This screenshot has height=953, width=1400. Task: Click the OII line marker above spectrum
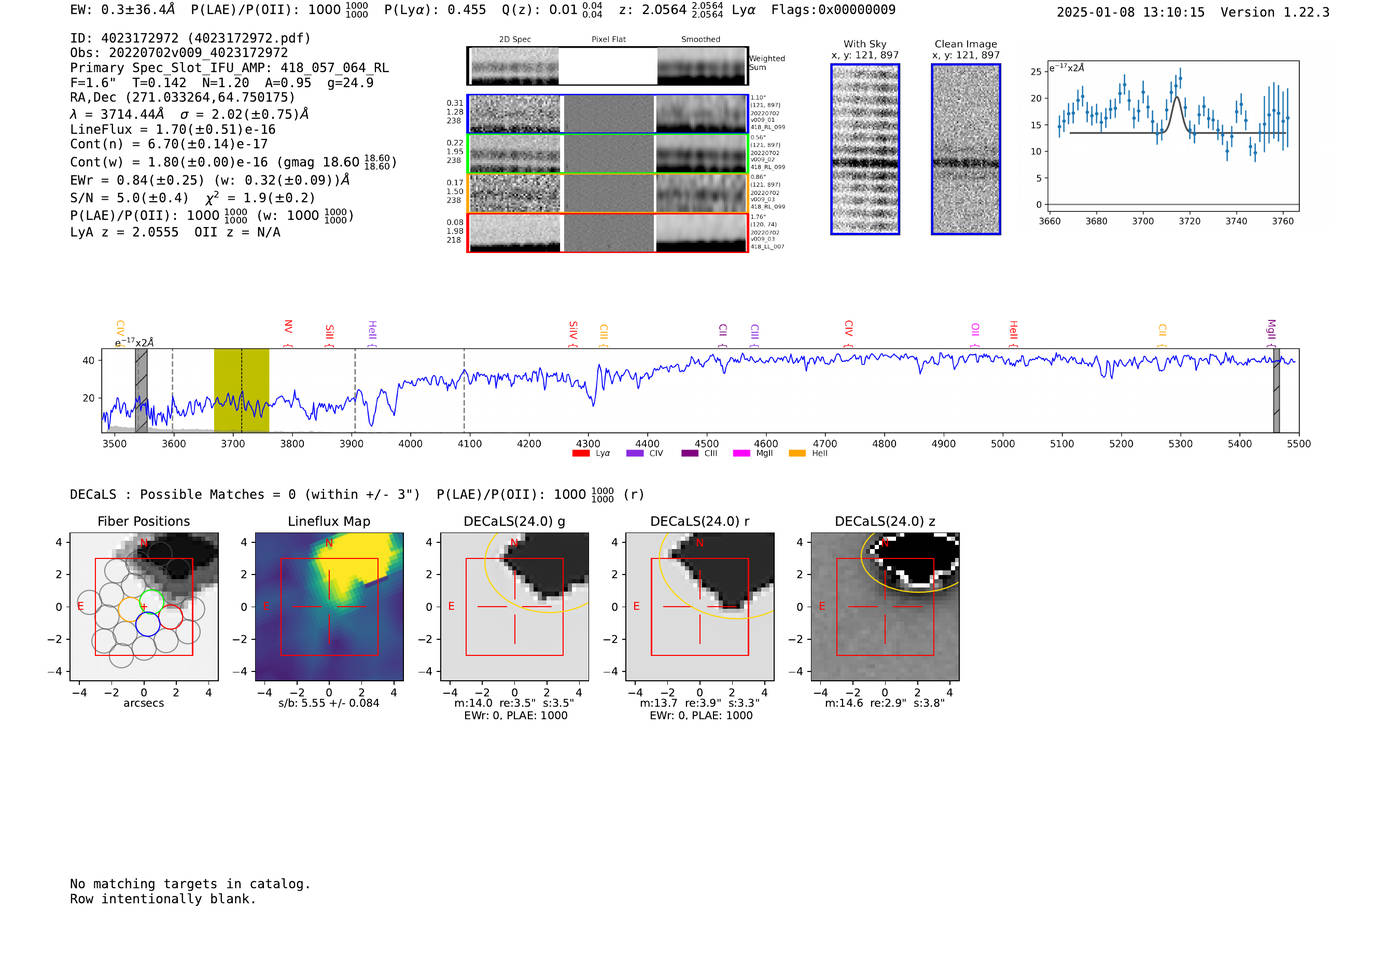pos(975,332)
